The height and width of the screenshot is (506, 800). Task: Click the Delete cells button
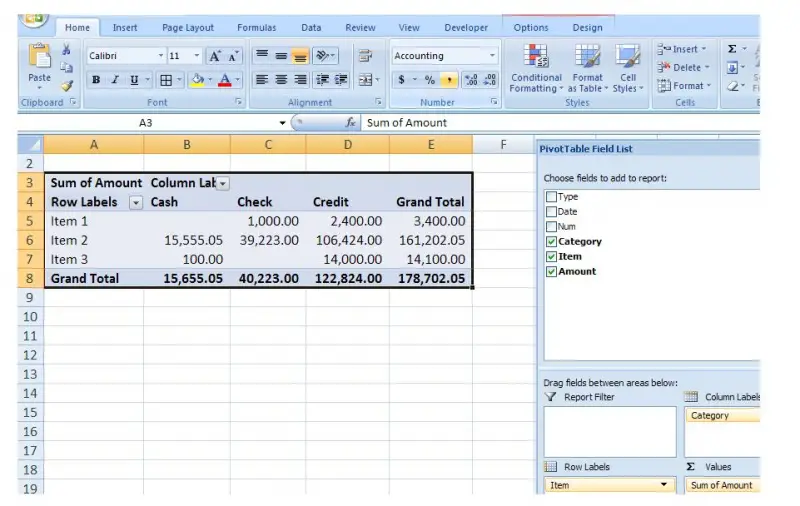683,67
